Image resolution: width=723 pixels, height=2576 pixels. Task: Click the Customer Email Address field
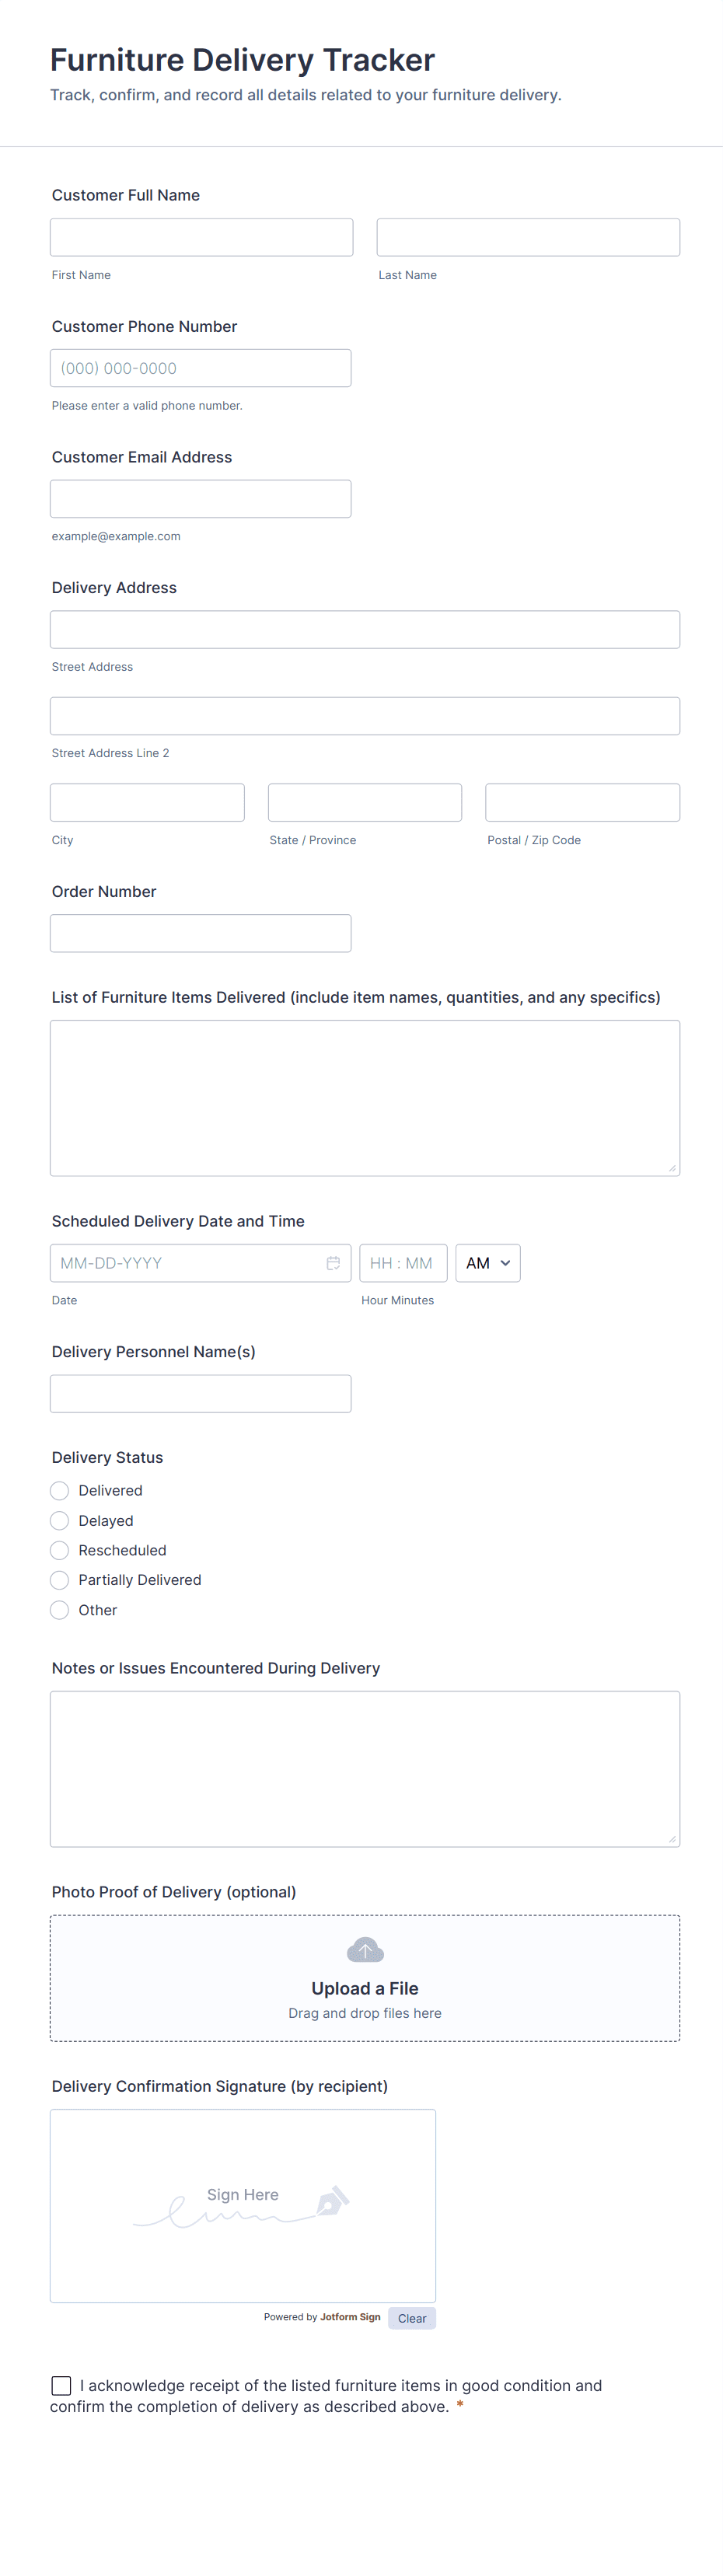(200, 498)
